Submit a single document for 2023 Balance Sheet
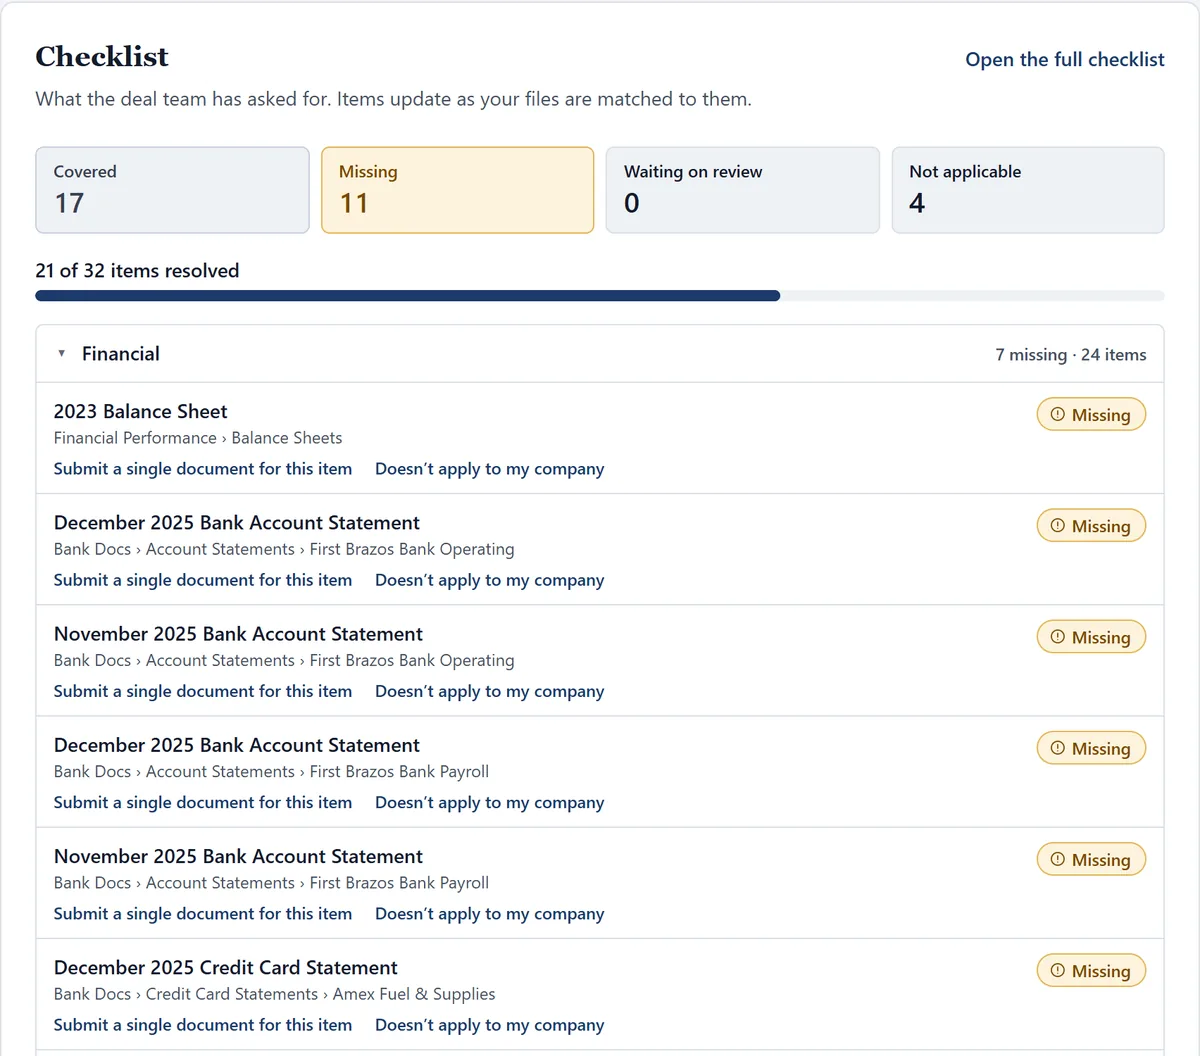The height and width of the screenshot is (1056, 1200). click(x=203, y=469)
